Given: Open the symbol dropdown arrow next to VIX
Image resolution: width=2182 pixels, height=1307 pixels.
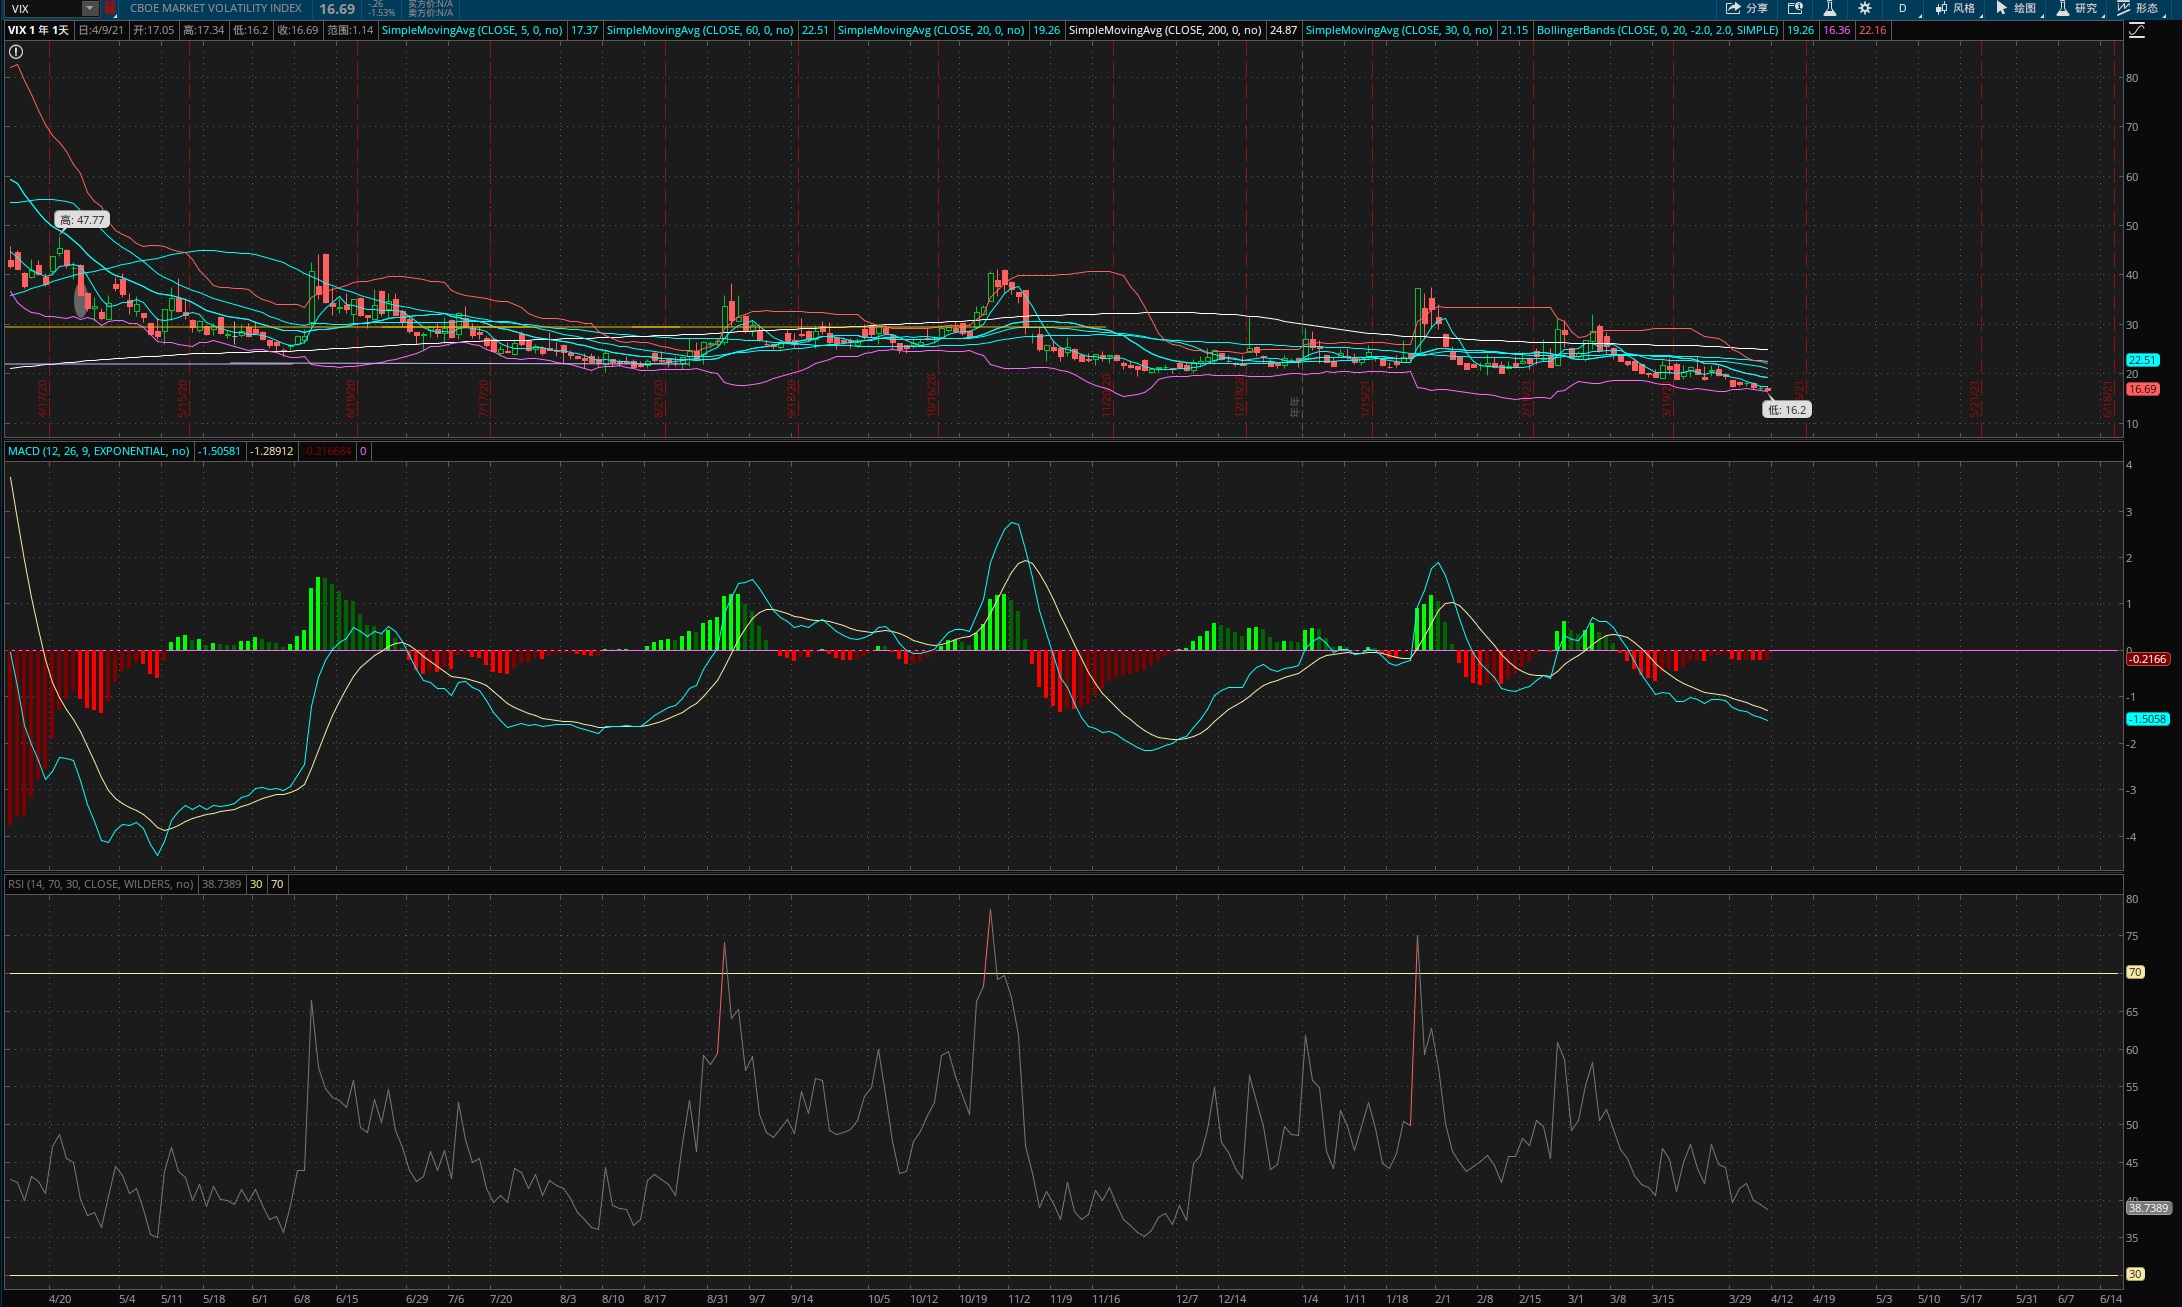Looking at the screenshot, I should click(90, 8).
